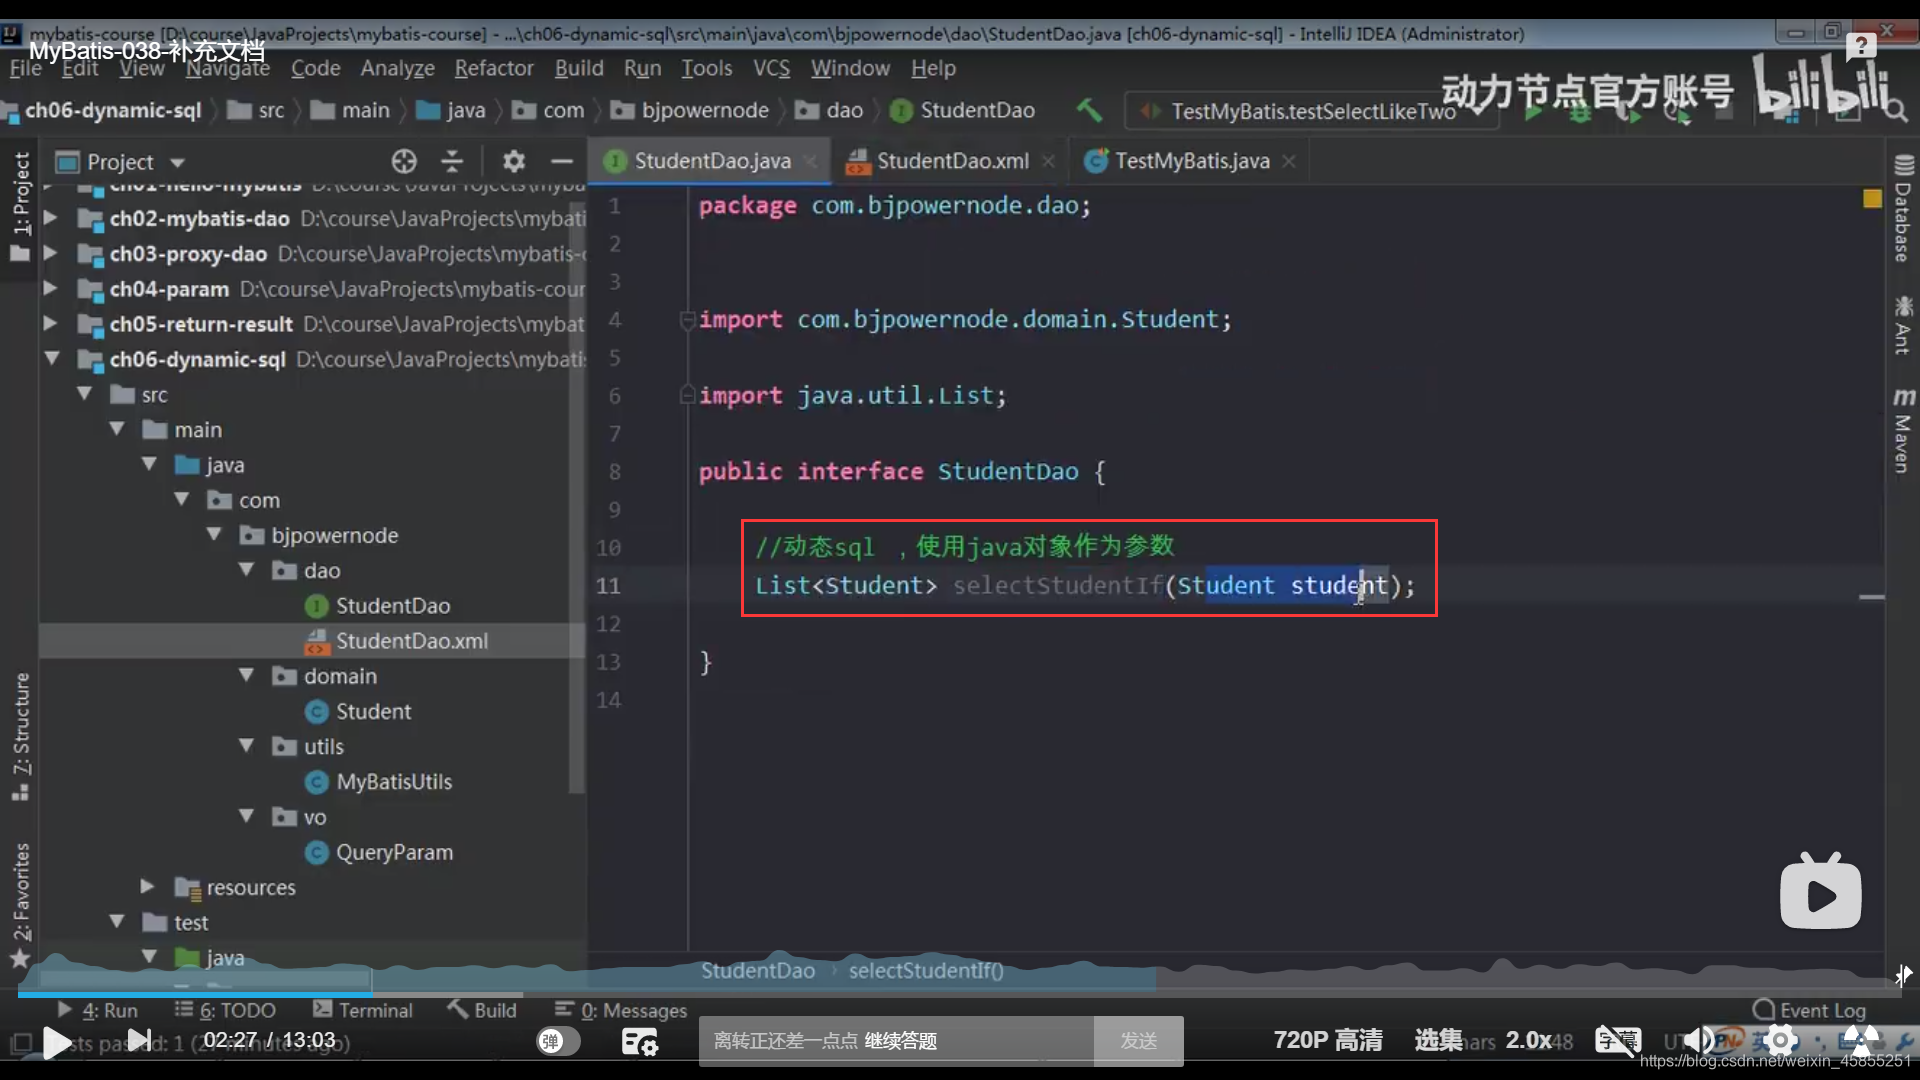Click the video settings gear icon
Screen dimensions: 1920x1080
(1781, 1041)
